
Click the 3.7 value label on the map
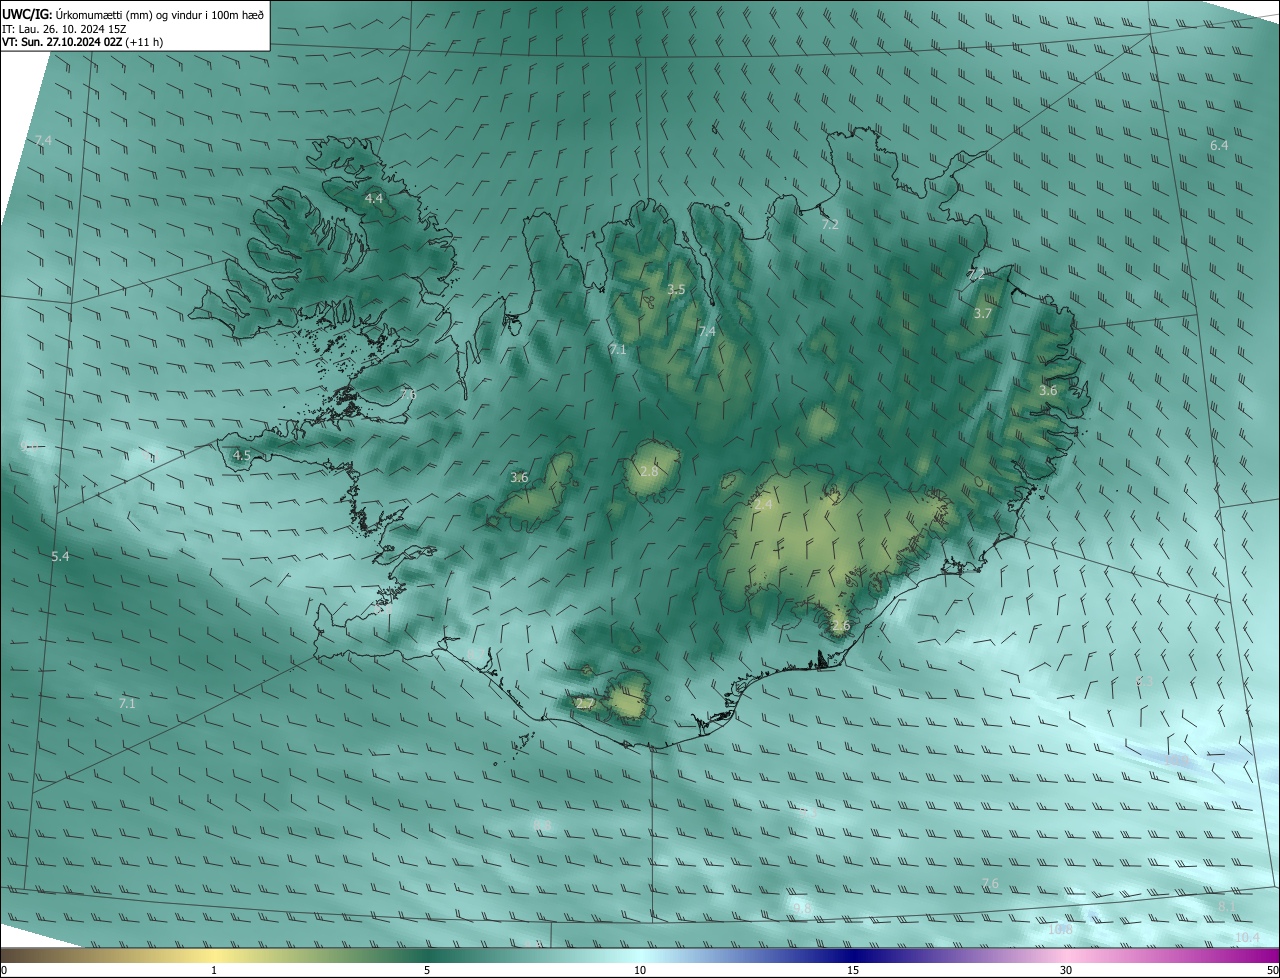click(983, 313)
